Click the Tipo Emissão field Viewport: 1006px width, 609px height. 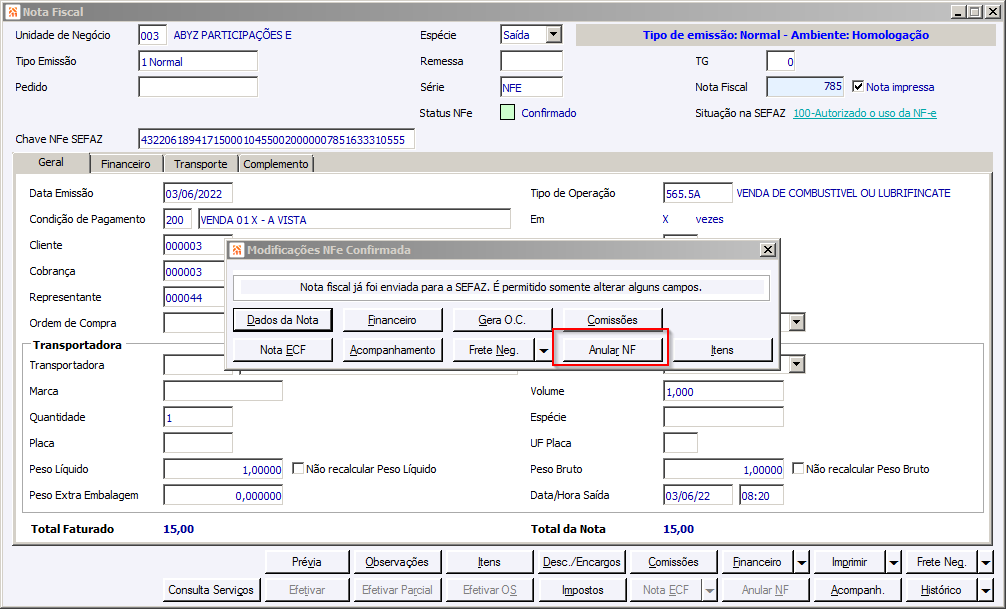(x=198, y=62)
